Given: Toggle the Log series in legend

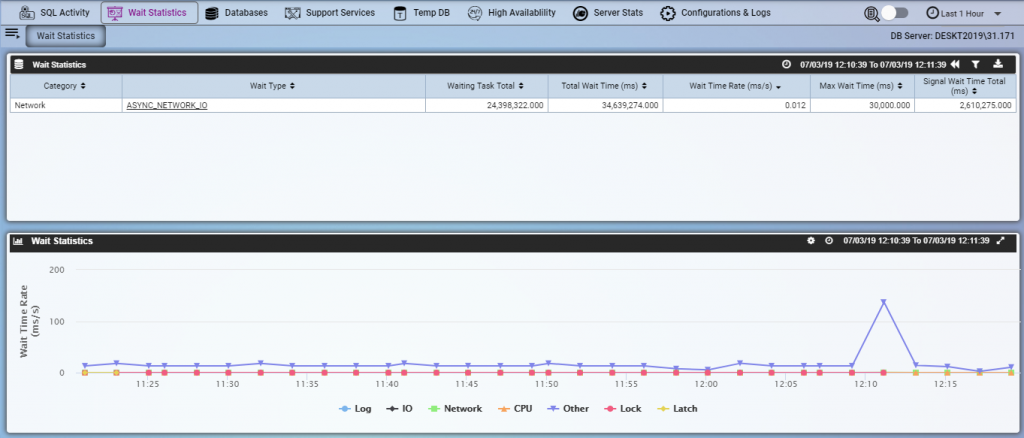Looking at the screenshot, I should pyautogui.click(x=355, y=409).
